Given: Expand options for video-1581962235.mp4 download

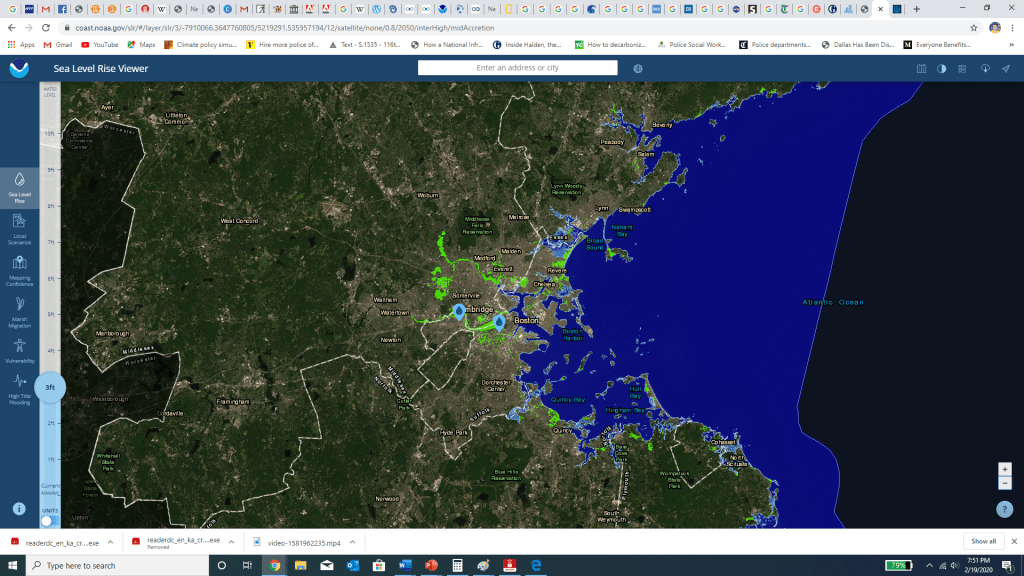Looking at the screenshot, I should (x=352, y=541).
